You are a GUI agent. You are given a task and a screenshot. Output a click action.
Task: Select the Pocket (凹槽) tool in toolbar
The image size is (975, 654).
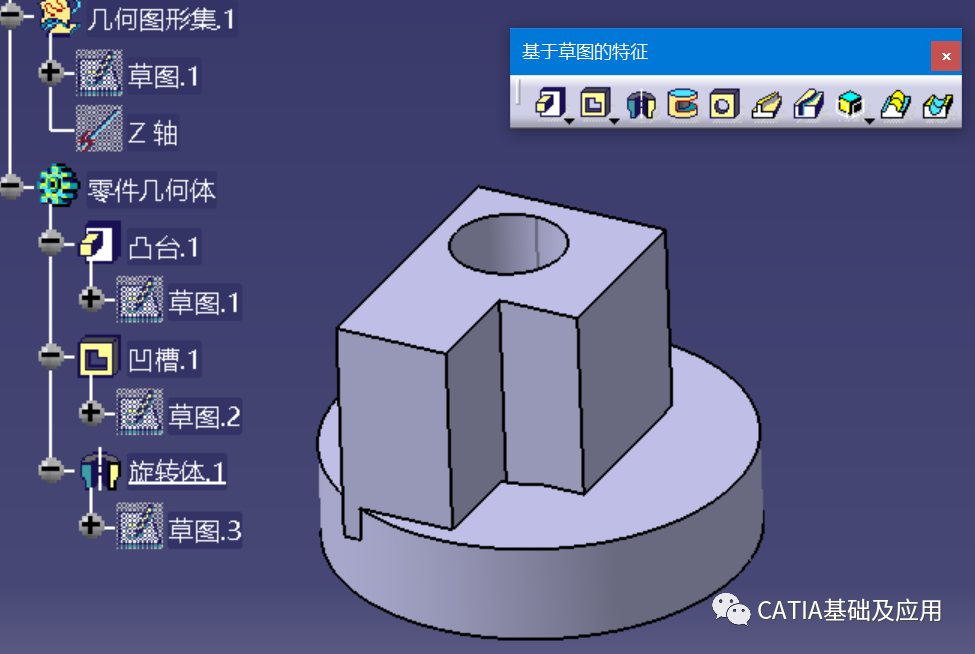tap(594, 103)
